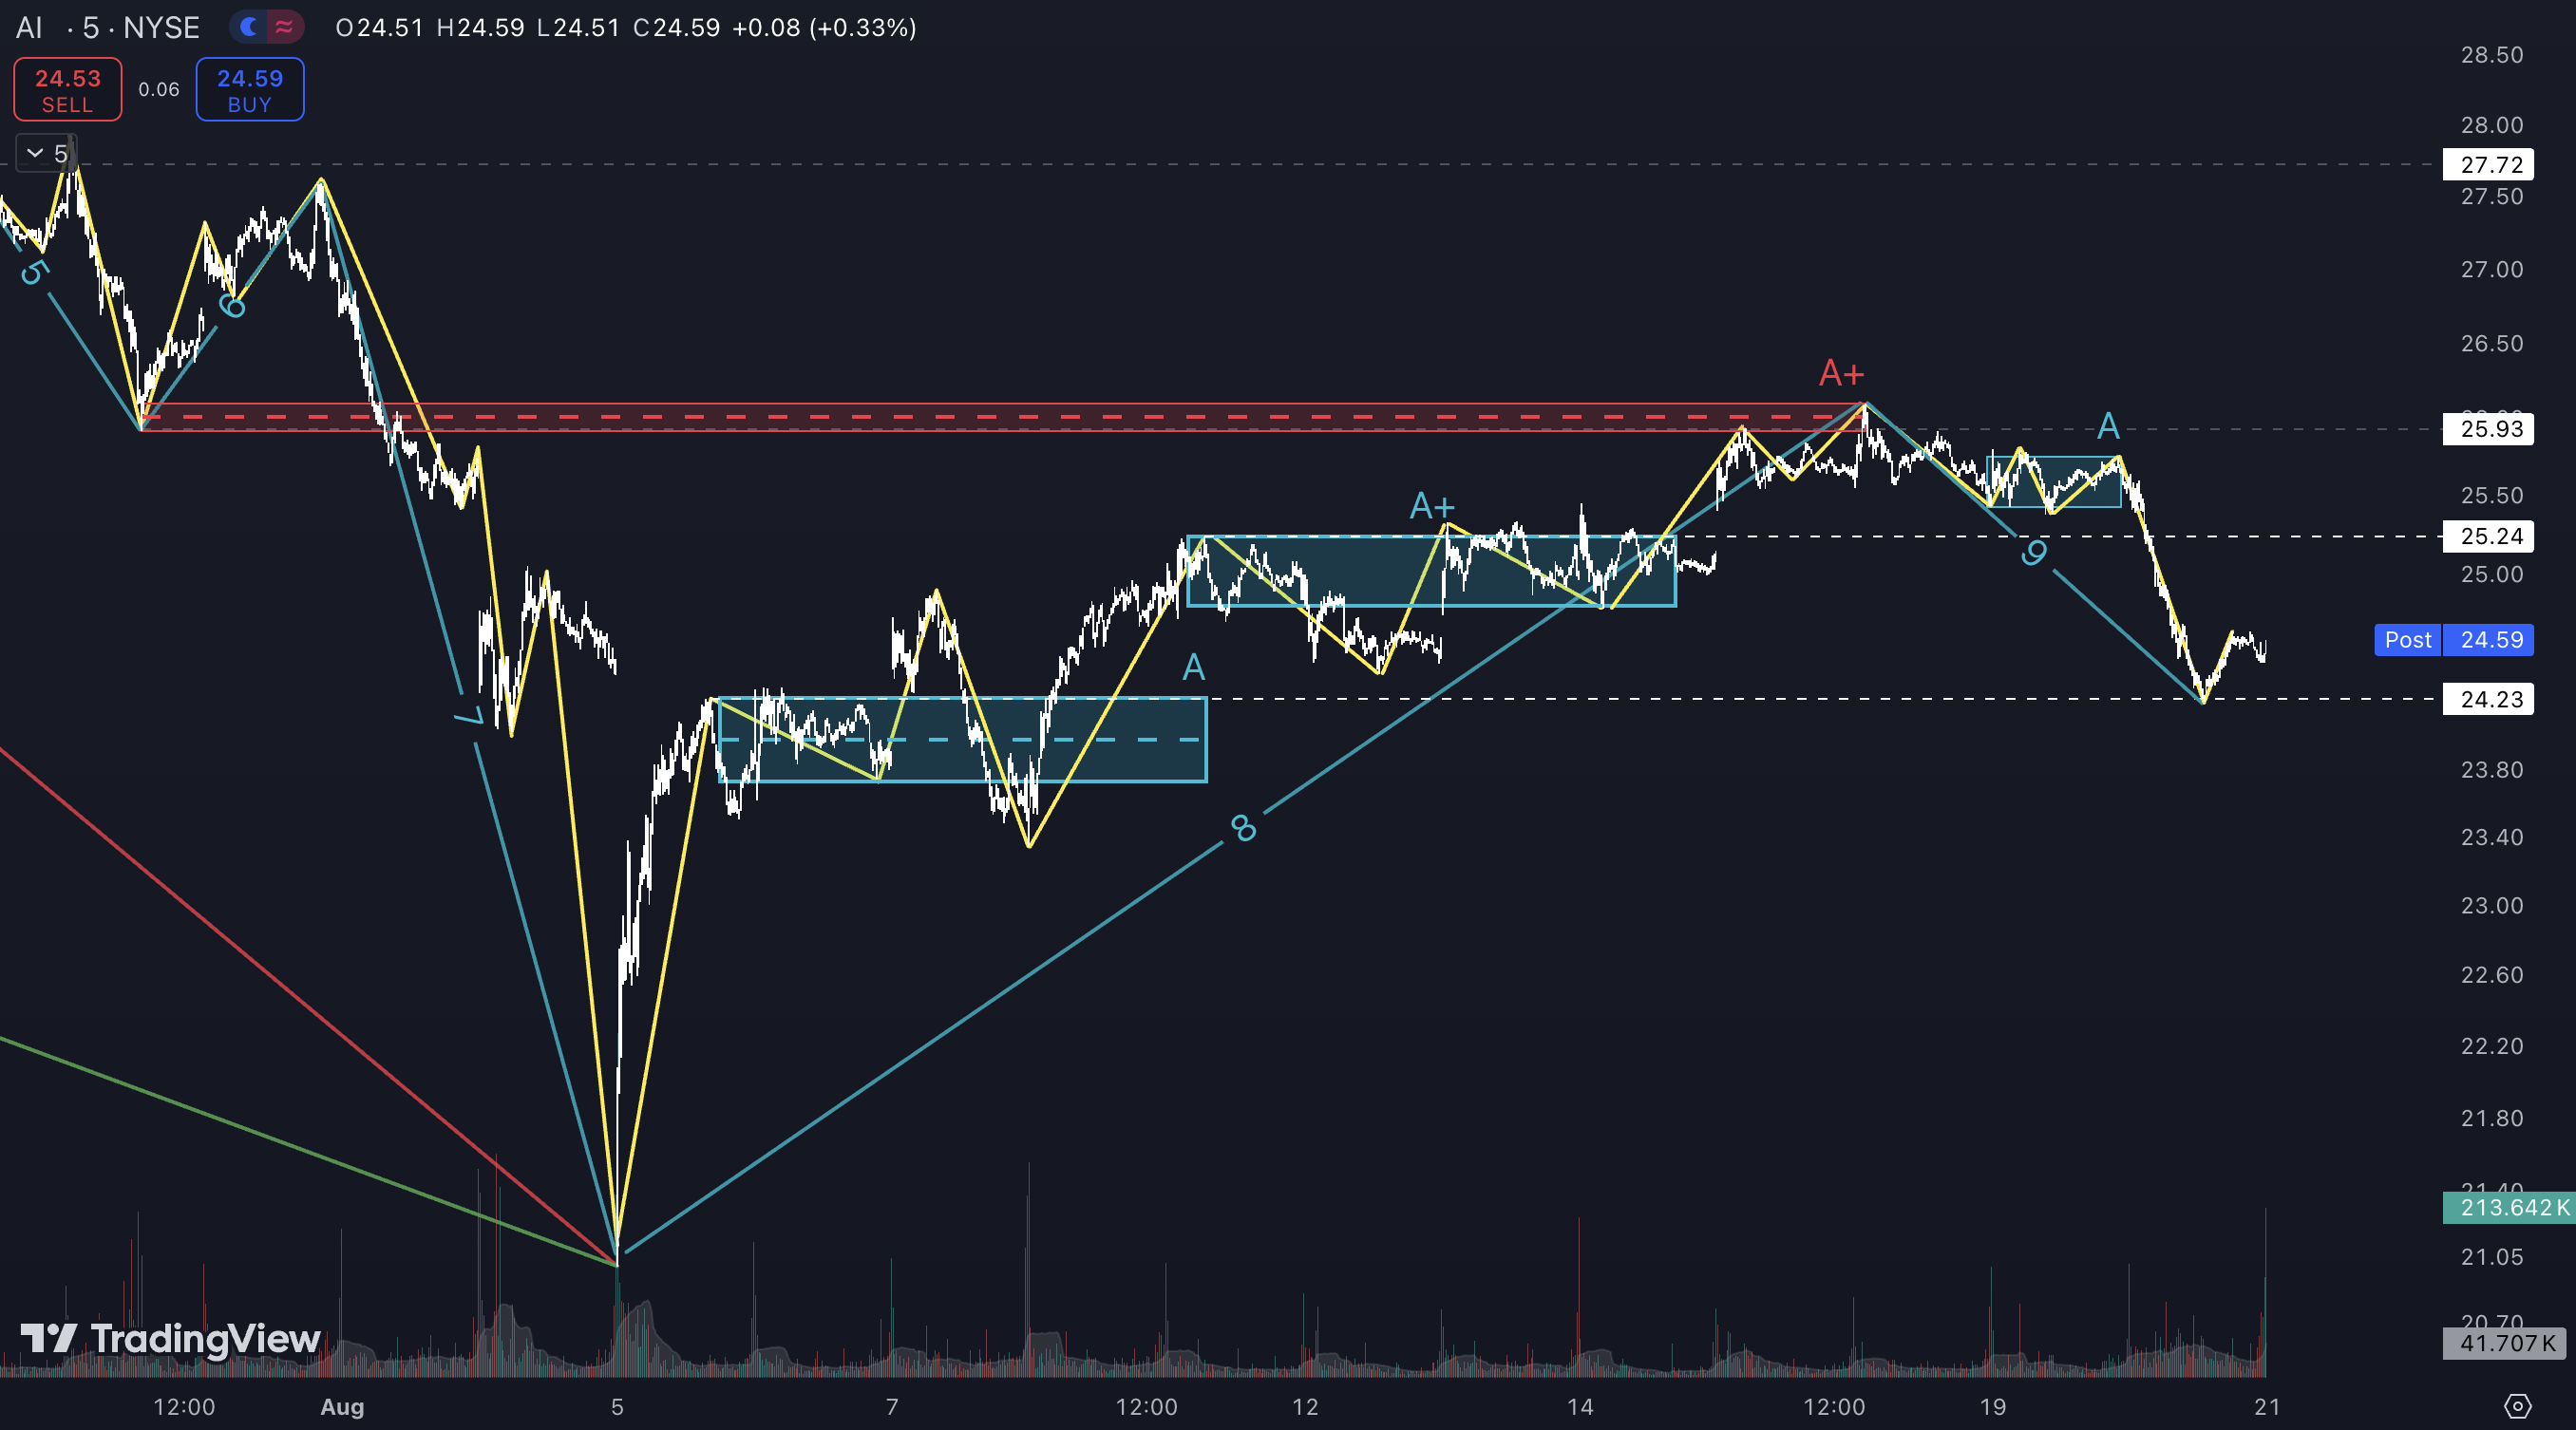Image resolution: width=2576 pixels, height=1430 pixels.
Task: Expand the collapsed indicators legend showing 5
Action: point(46,153)
